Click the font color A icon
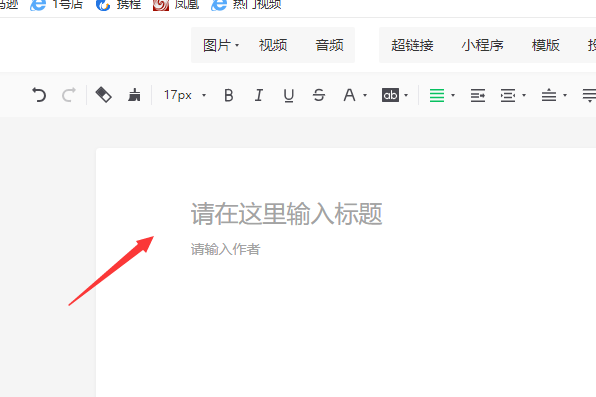 [349, 95]
